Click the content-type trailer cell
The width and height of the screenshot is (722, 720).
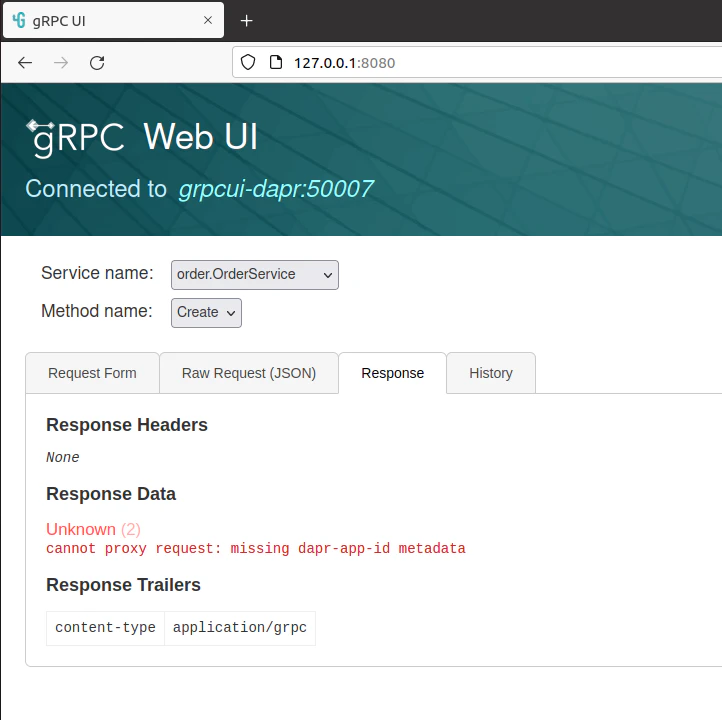pos(105,628)
